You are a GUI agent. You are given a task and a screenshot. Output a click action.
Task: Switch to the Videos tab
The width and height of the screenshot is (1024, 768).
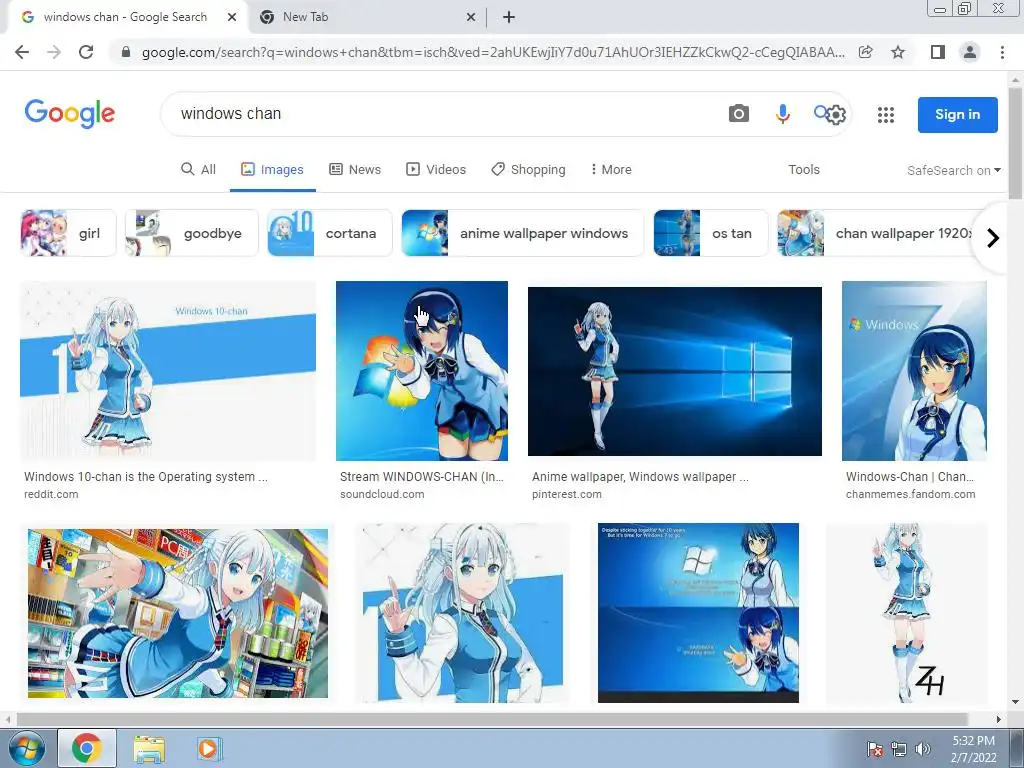tap(436, 170)
